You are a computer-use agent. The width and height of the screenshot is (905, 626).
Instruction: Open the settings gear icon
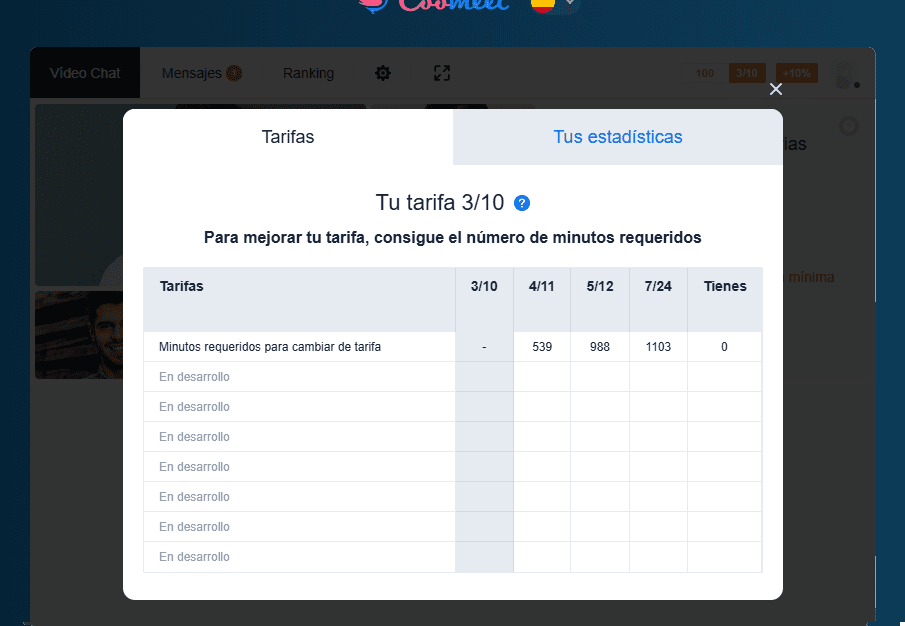pyautogui.click(x=383, y=73)
